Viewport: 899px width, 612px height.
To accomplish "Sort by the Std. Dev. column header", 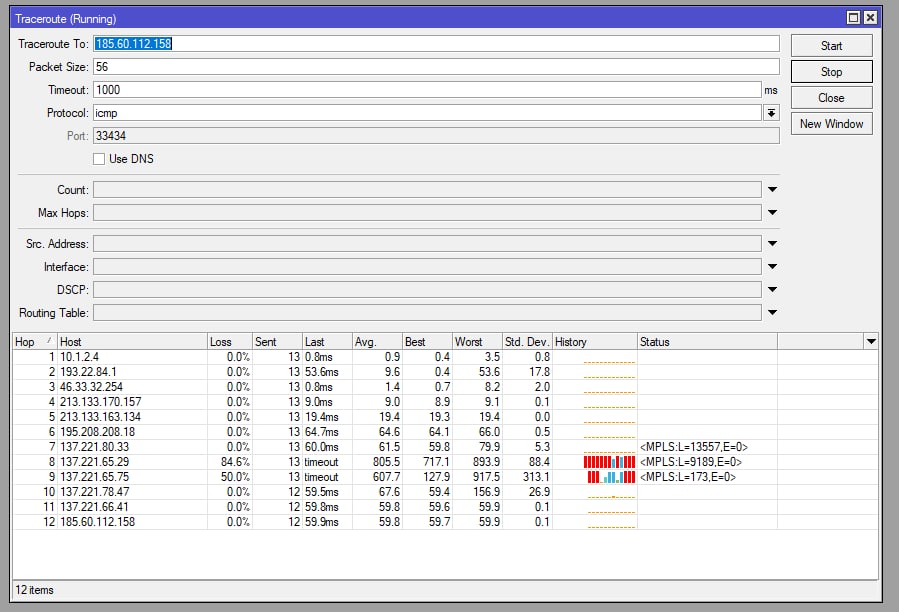I will coord(527,342).
